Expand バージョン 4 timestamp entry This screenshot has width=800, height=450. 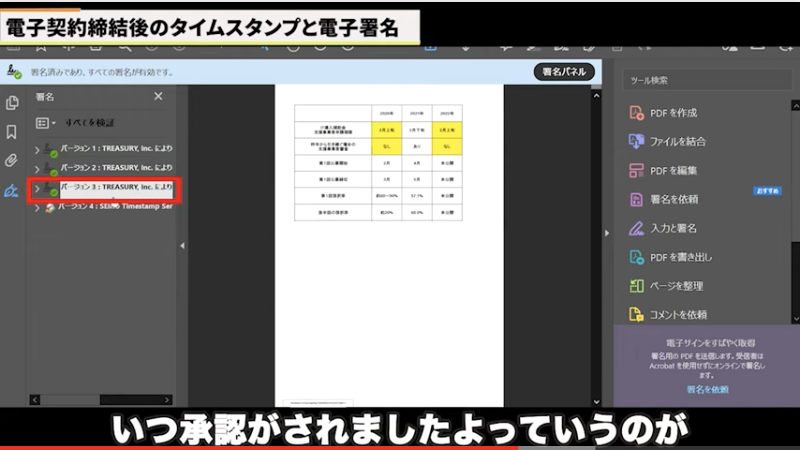pyautogui.click(x=37, y=207)
